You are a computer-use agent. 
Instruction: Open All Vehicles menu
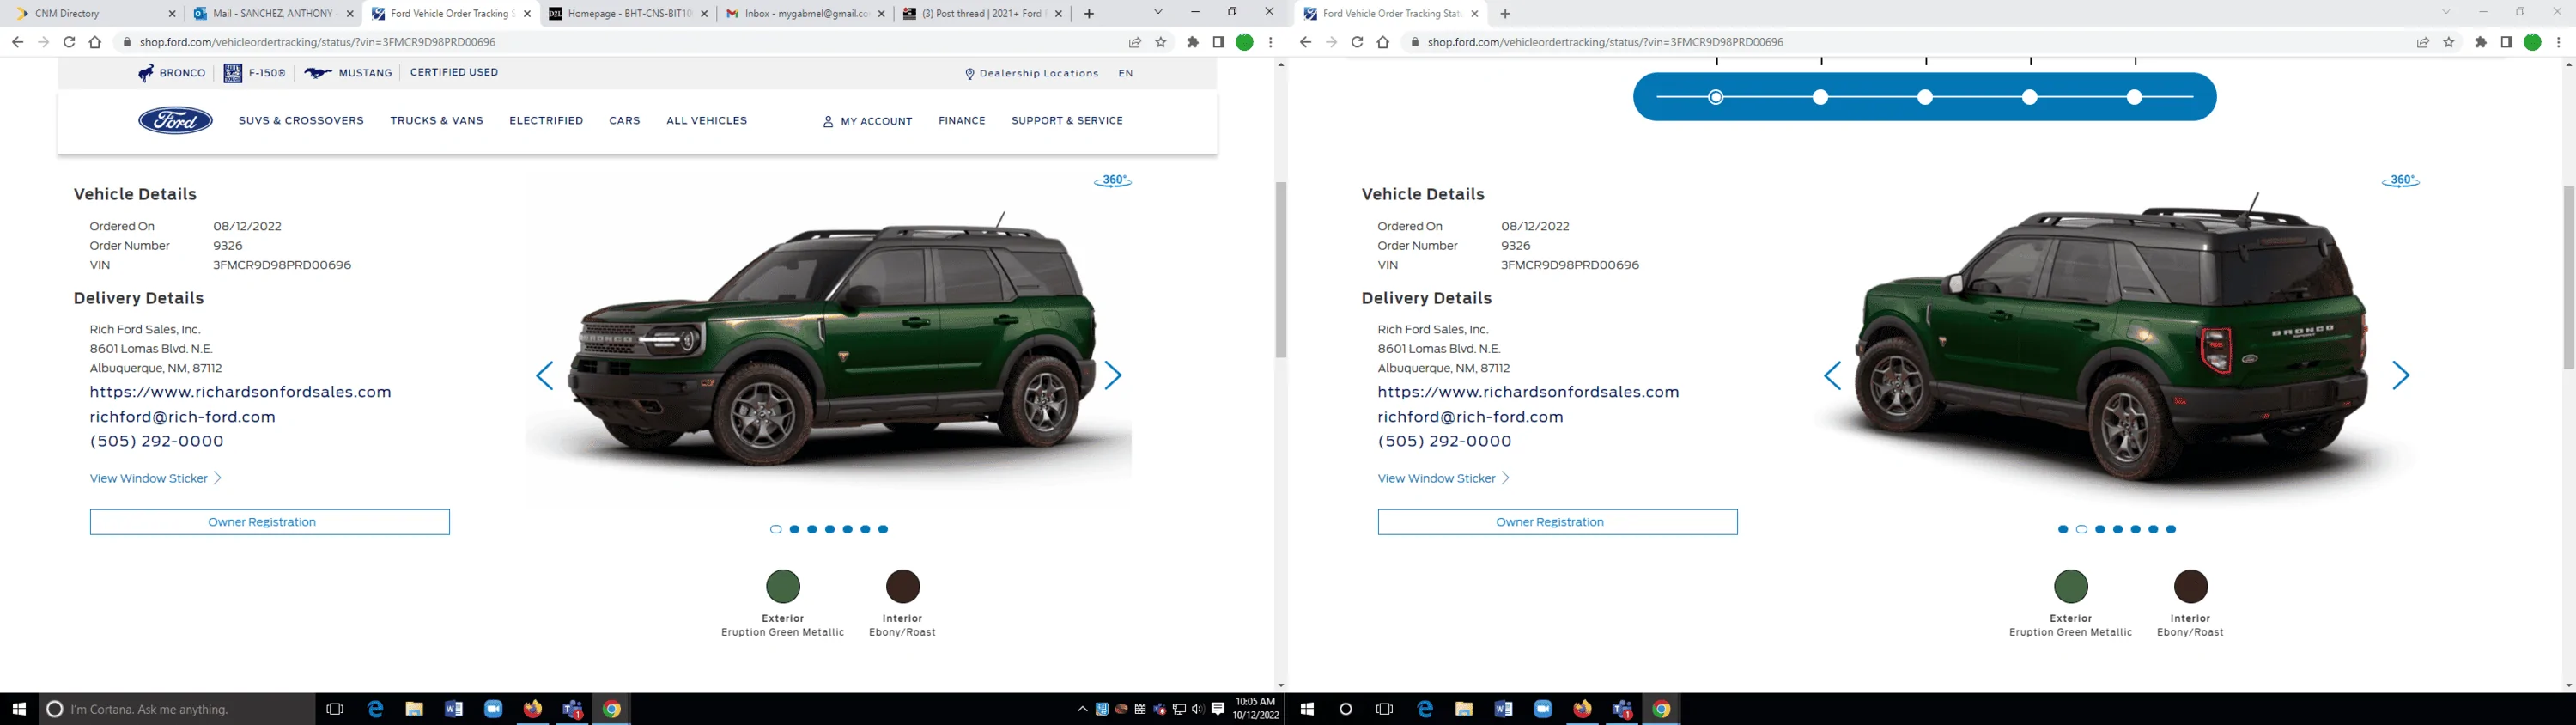coord(707,121)
